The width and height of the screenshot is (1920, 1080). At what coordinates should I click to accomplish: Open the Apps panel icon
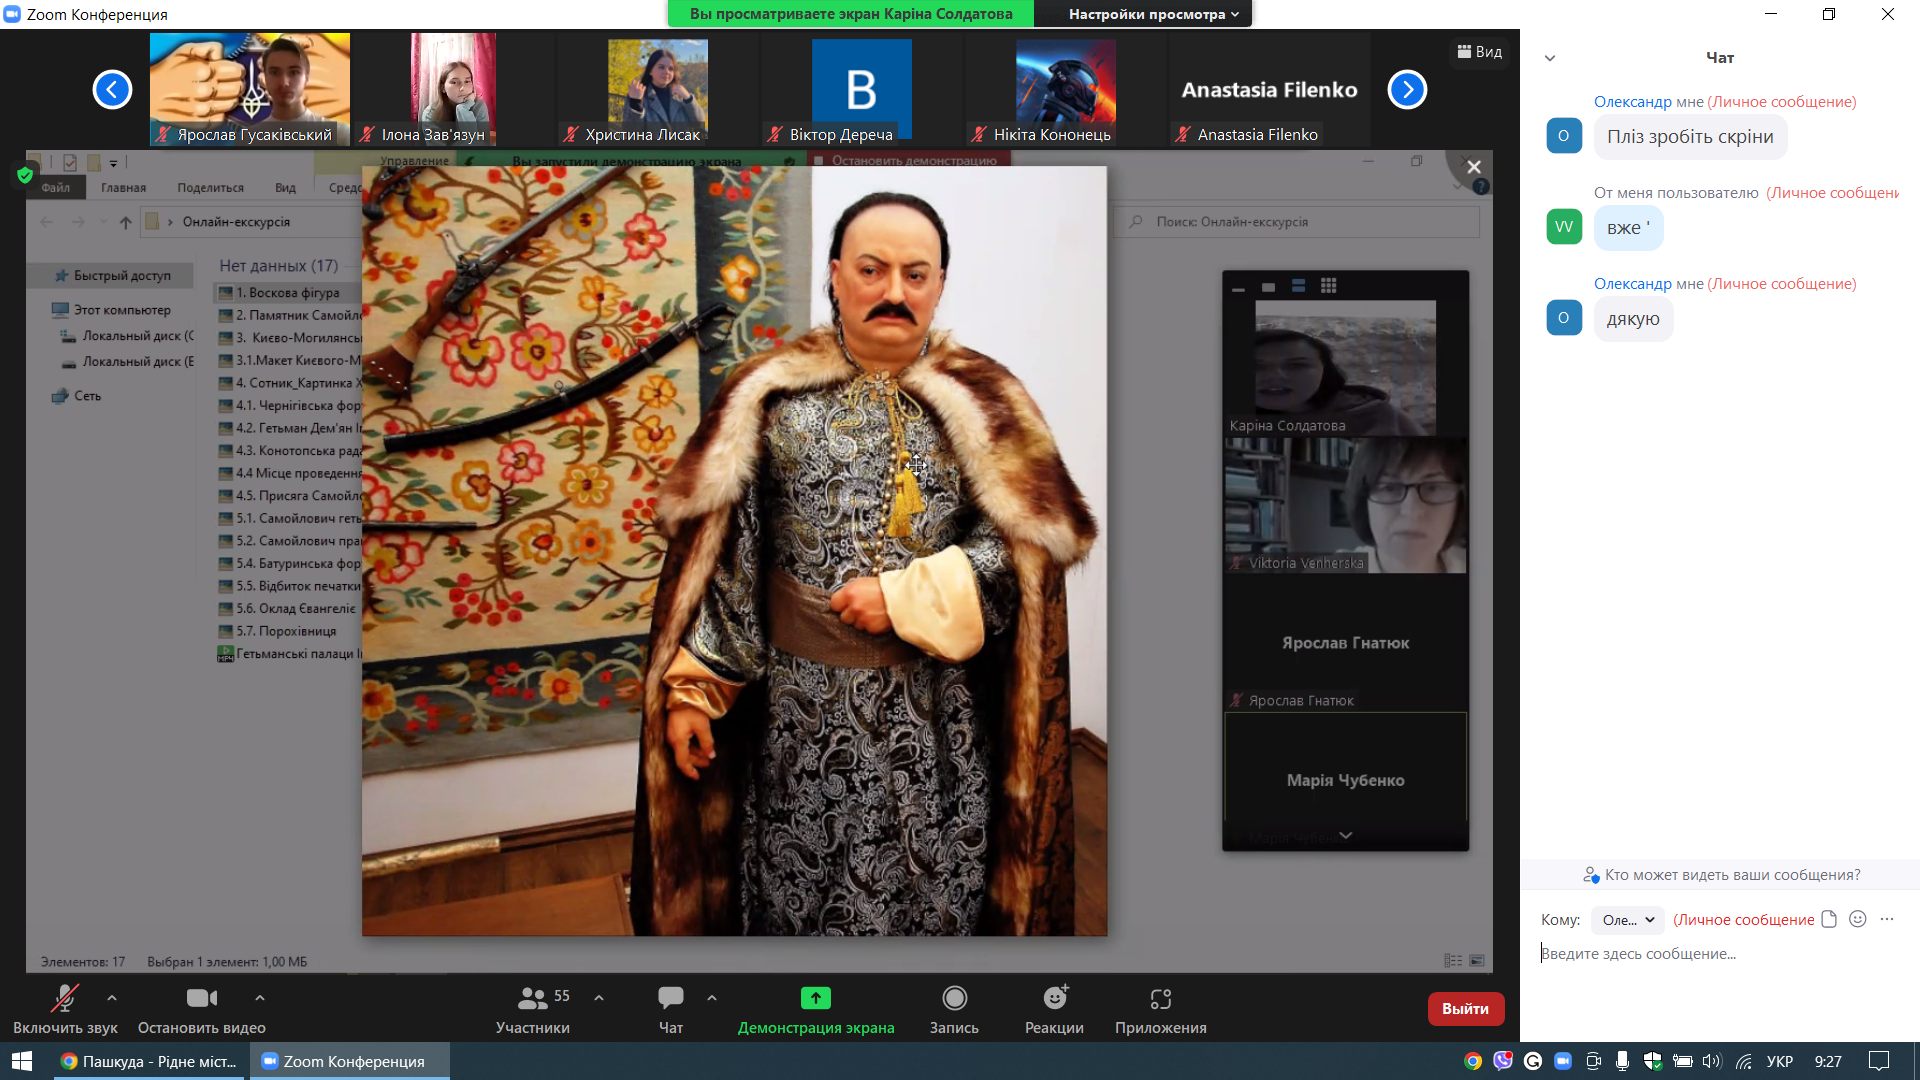pyautogui.click(x=1160, y=998)
